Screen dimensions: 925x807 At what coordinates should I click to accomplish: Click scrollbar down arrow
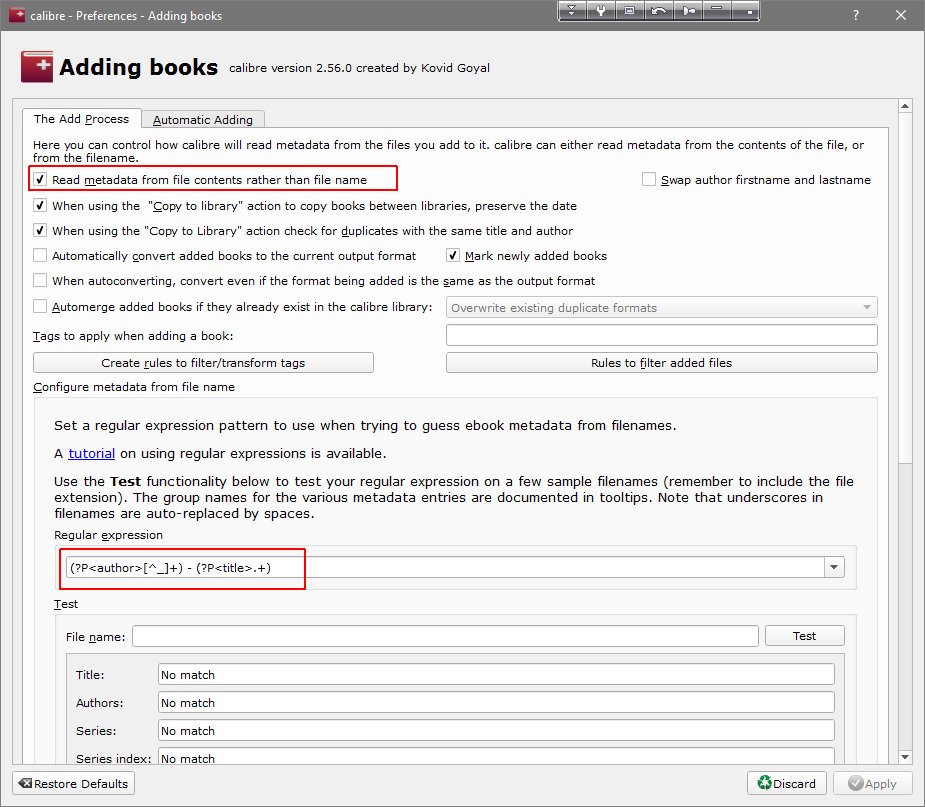(905, 757)
